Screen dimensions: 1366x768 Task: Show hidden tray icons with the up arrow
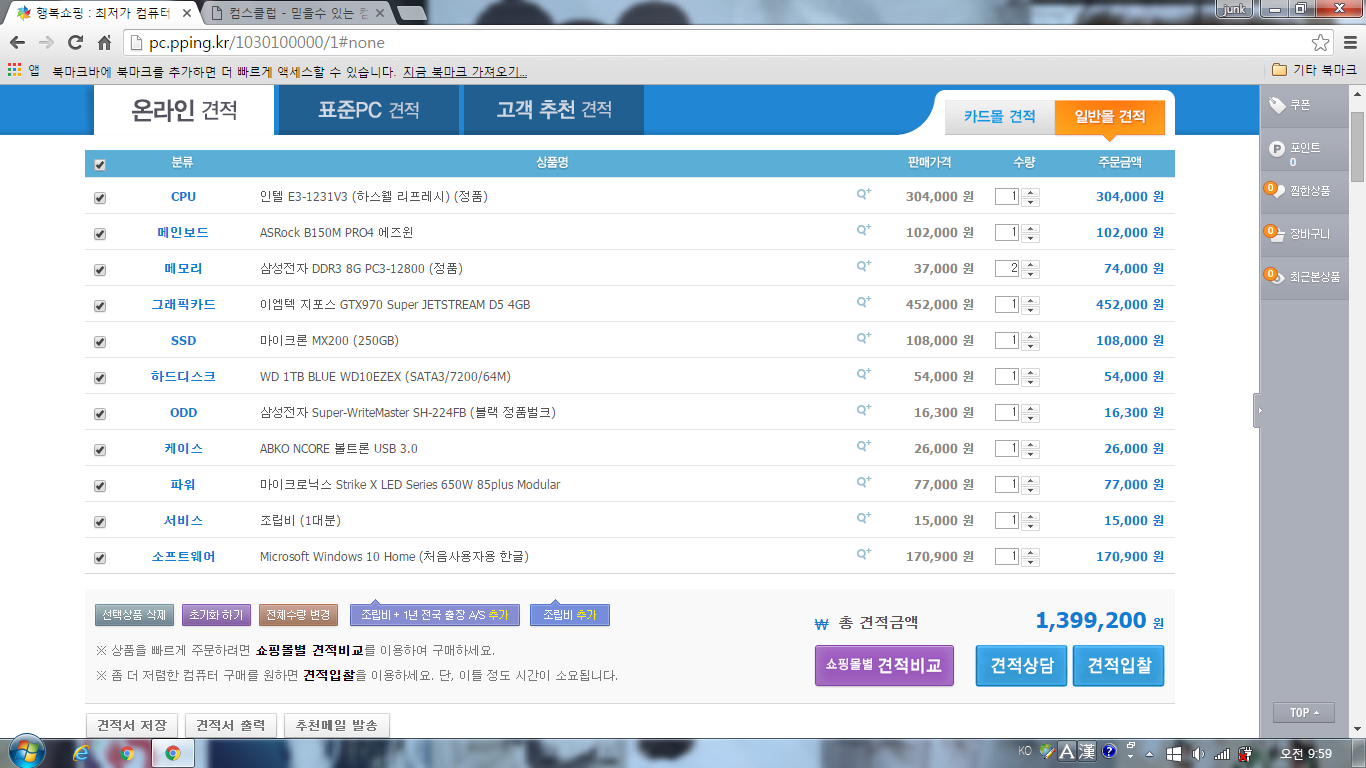(1151, 753)
